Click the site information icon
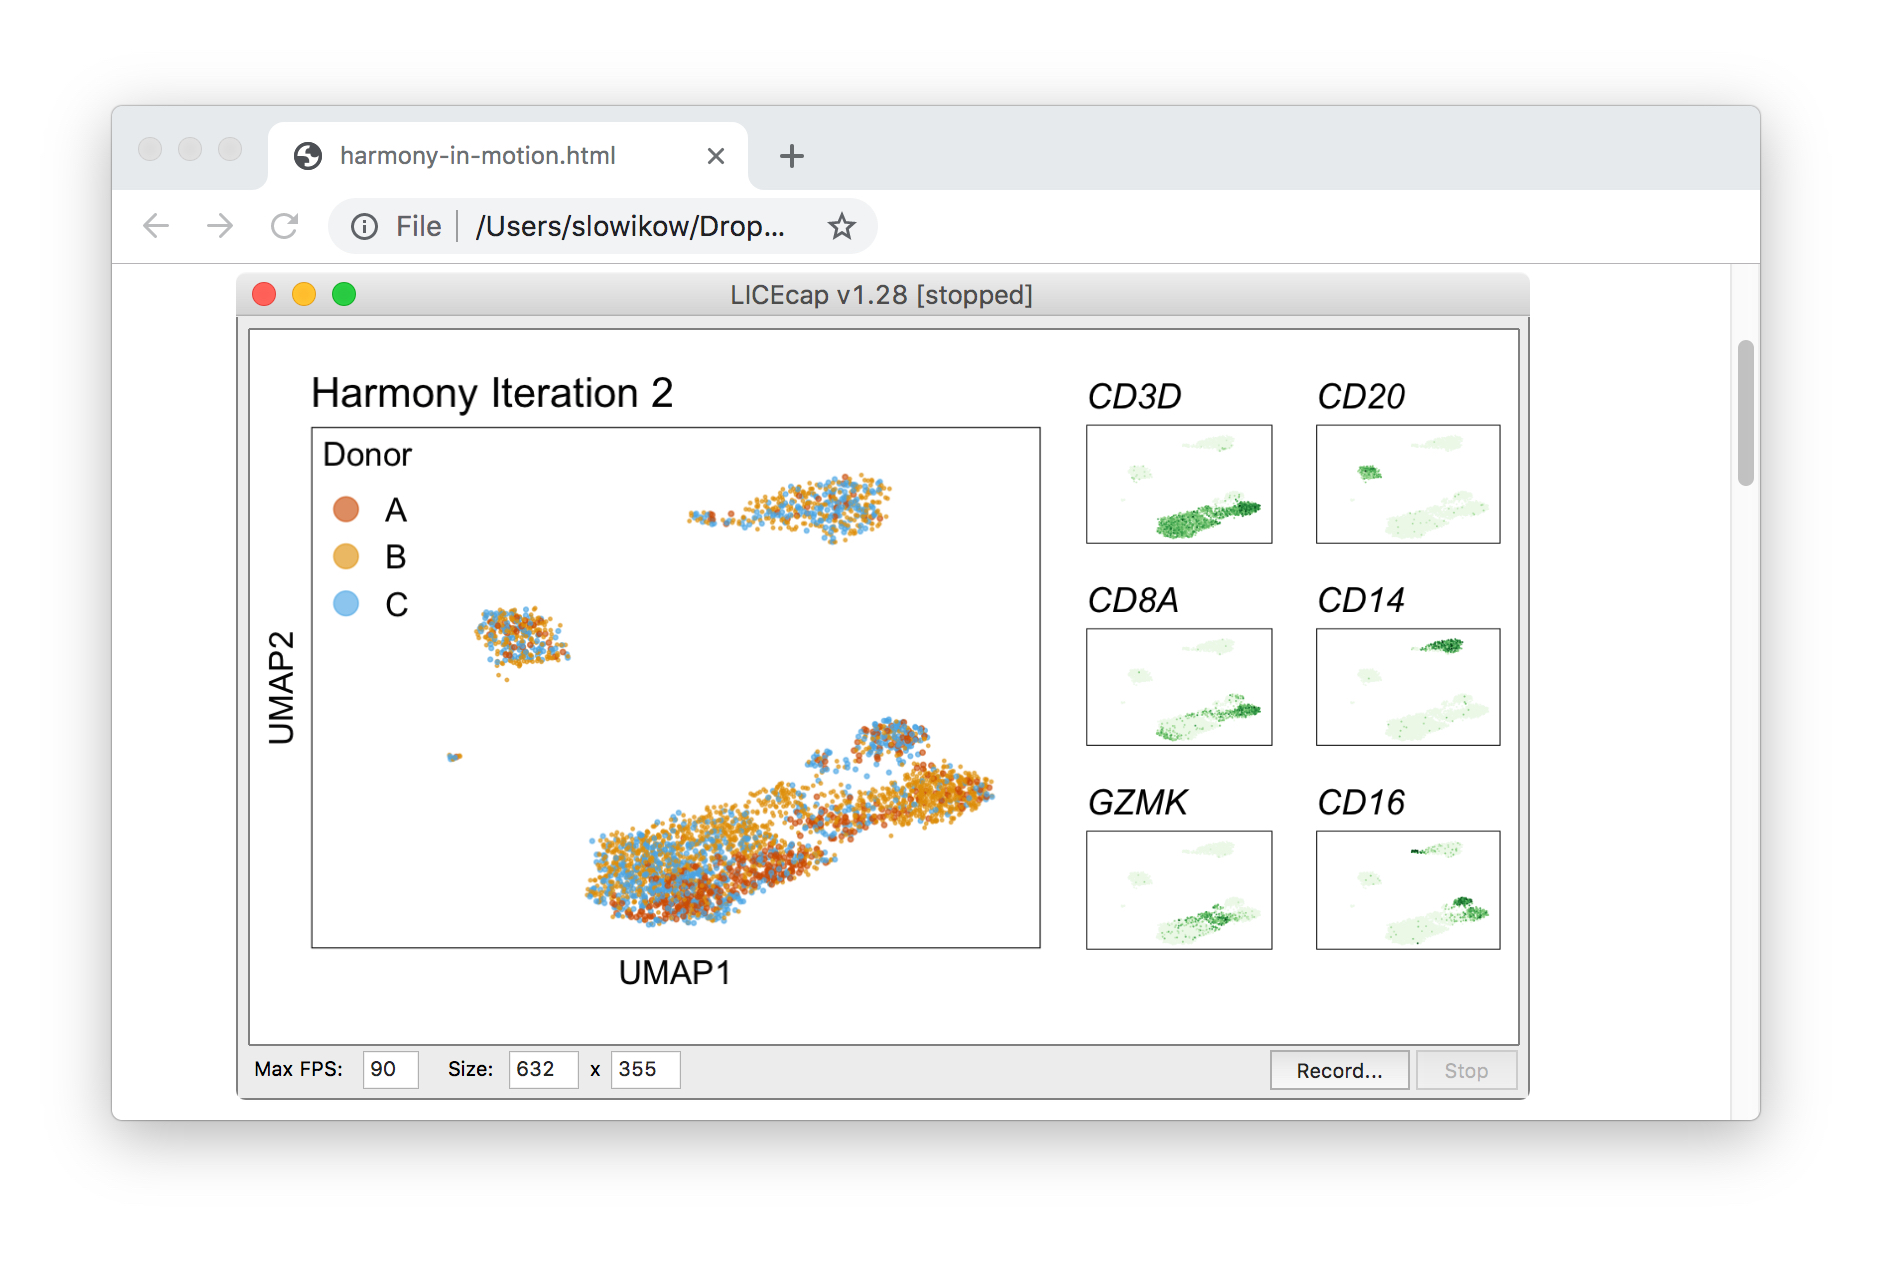The width and height of the screenshot is (1886, 1274). [x=364, y=227]
